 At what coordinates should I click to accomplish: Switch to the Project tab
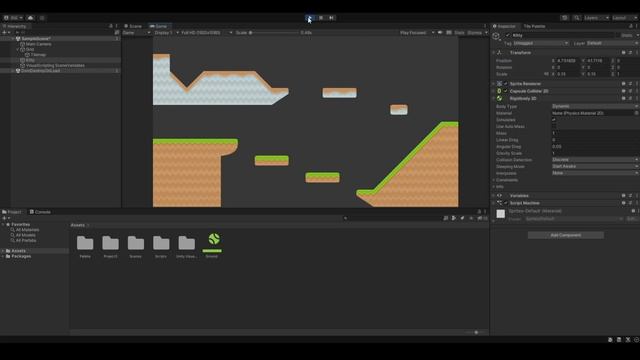[x=12, y=212]
